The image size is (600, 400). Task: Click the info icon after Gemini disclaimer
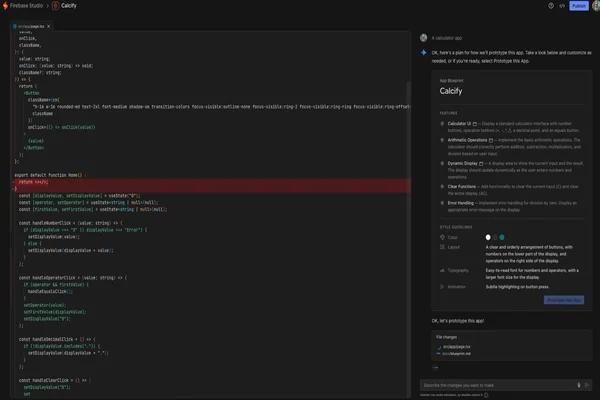(x=486, y=395)
